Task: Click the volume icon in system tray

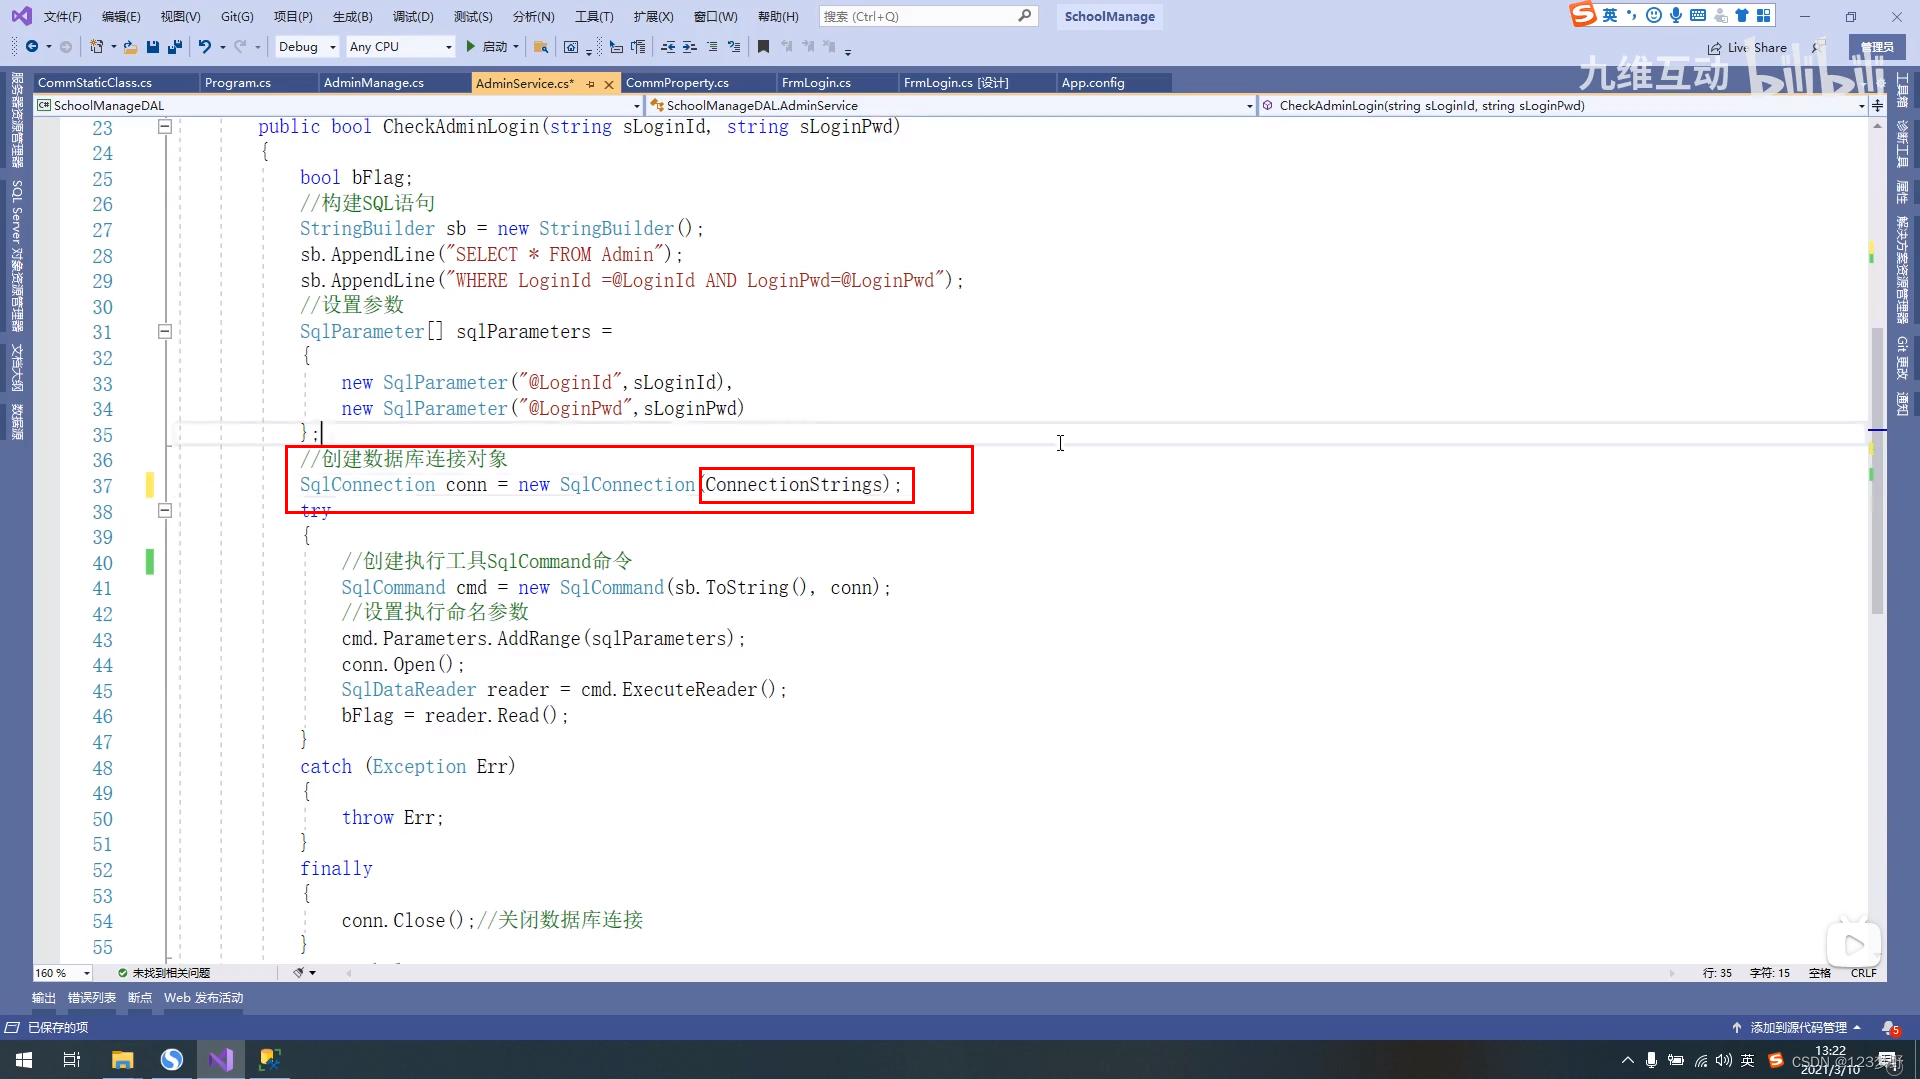Action: coord(1723,1061)
